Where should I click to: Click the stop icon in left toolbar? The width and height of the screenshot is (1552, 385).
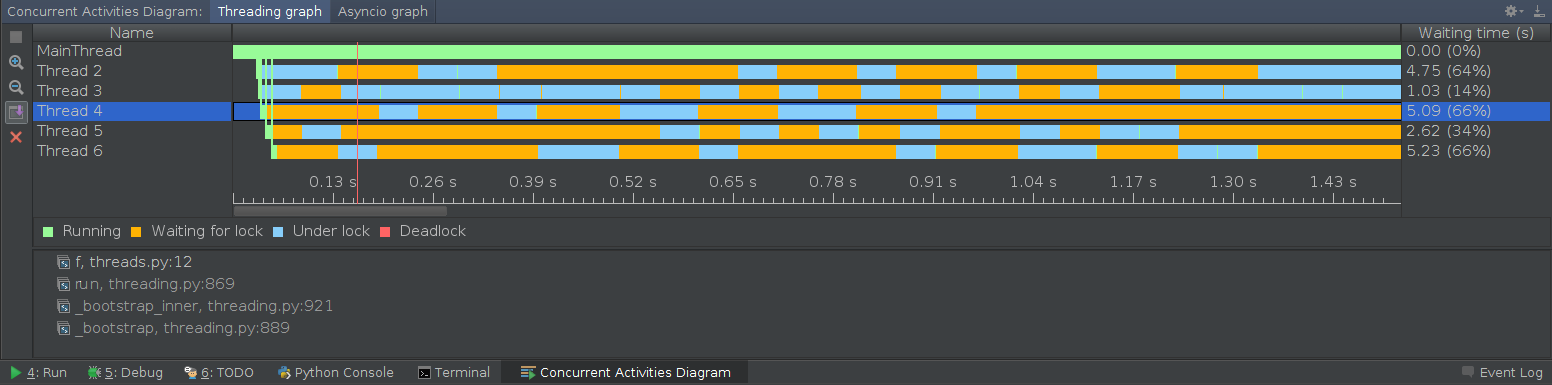click(16, 37)
